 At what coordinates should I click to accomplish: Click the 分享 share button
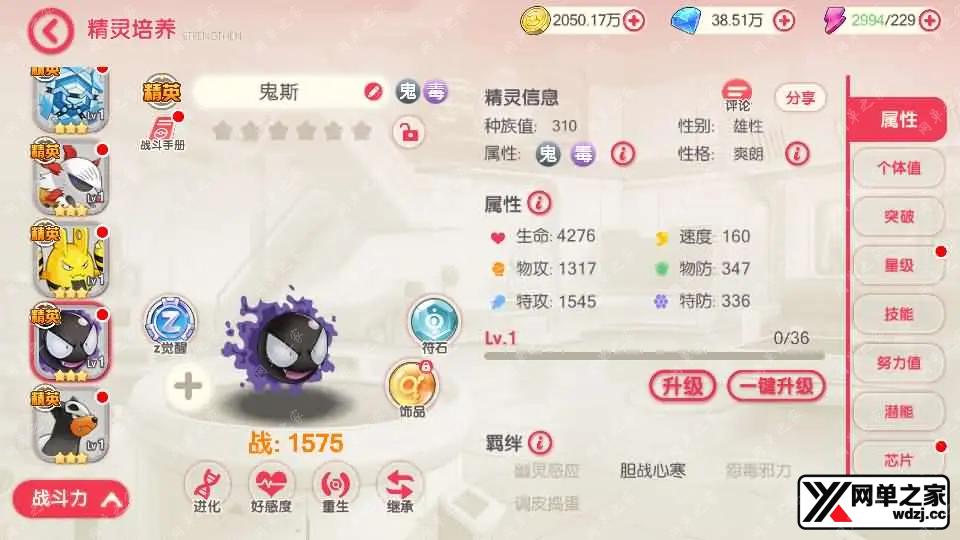(800, 98)
